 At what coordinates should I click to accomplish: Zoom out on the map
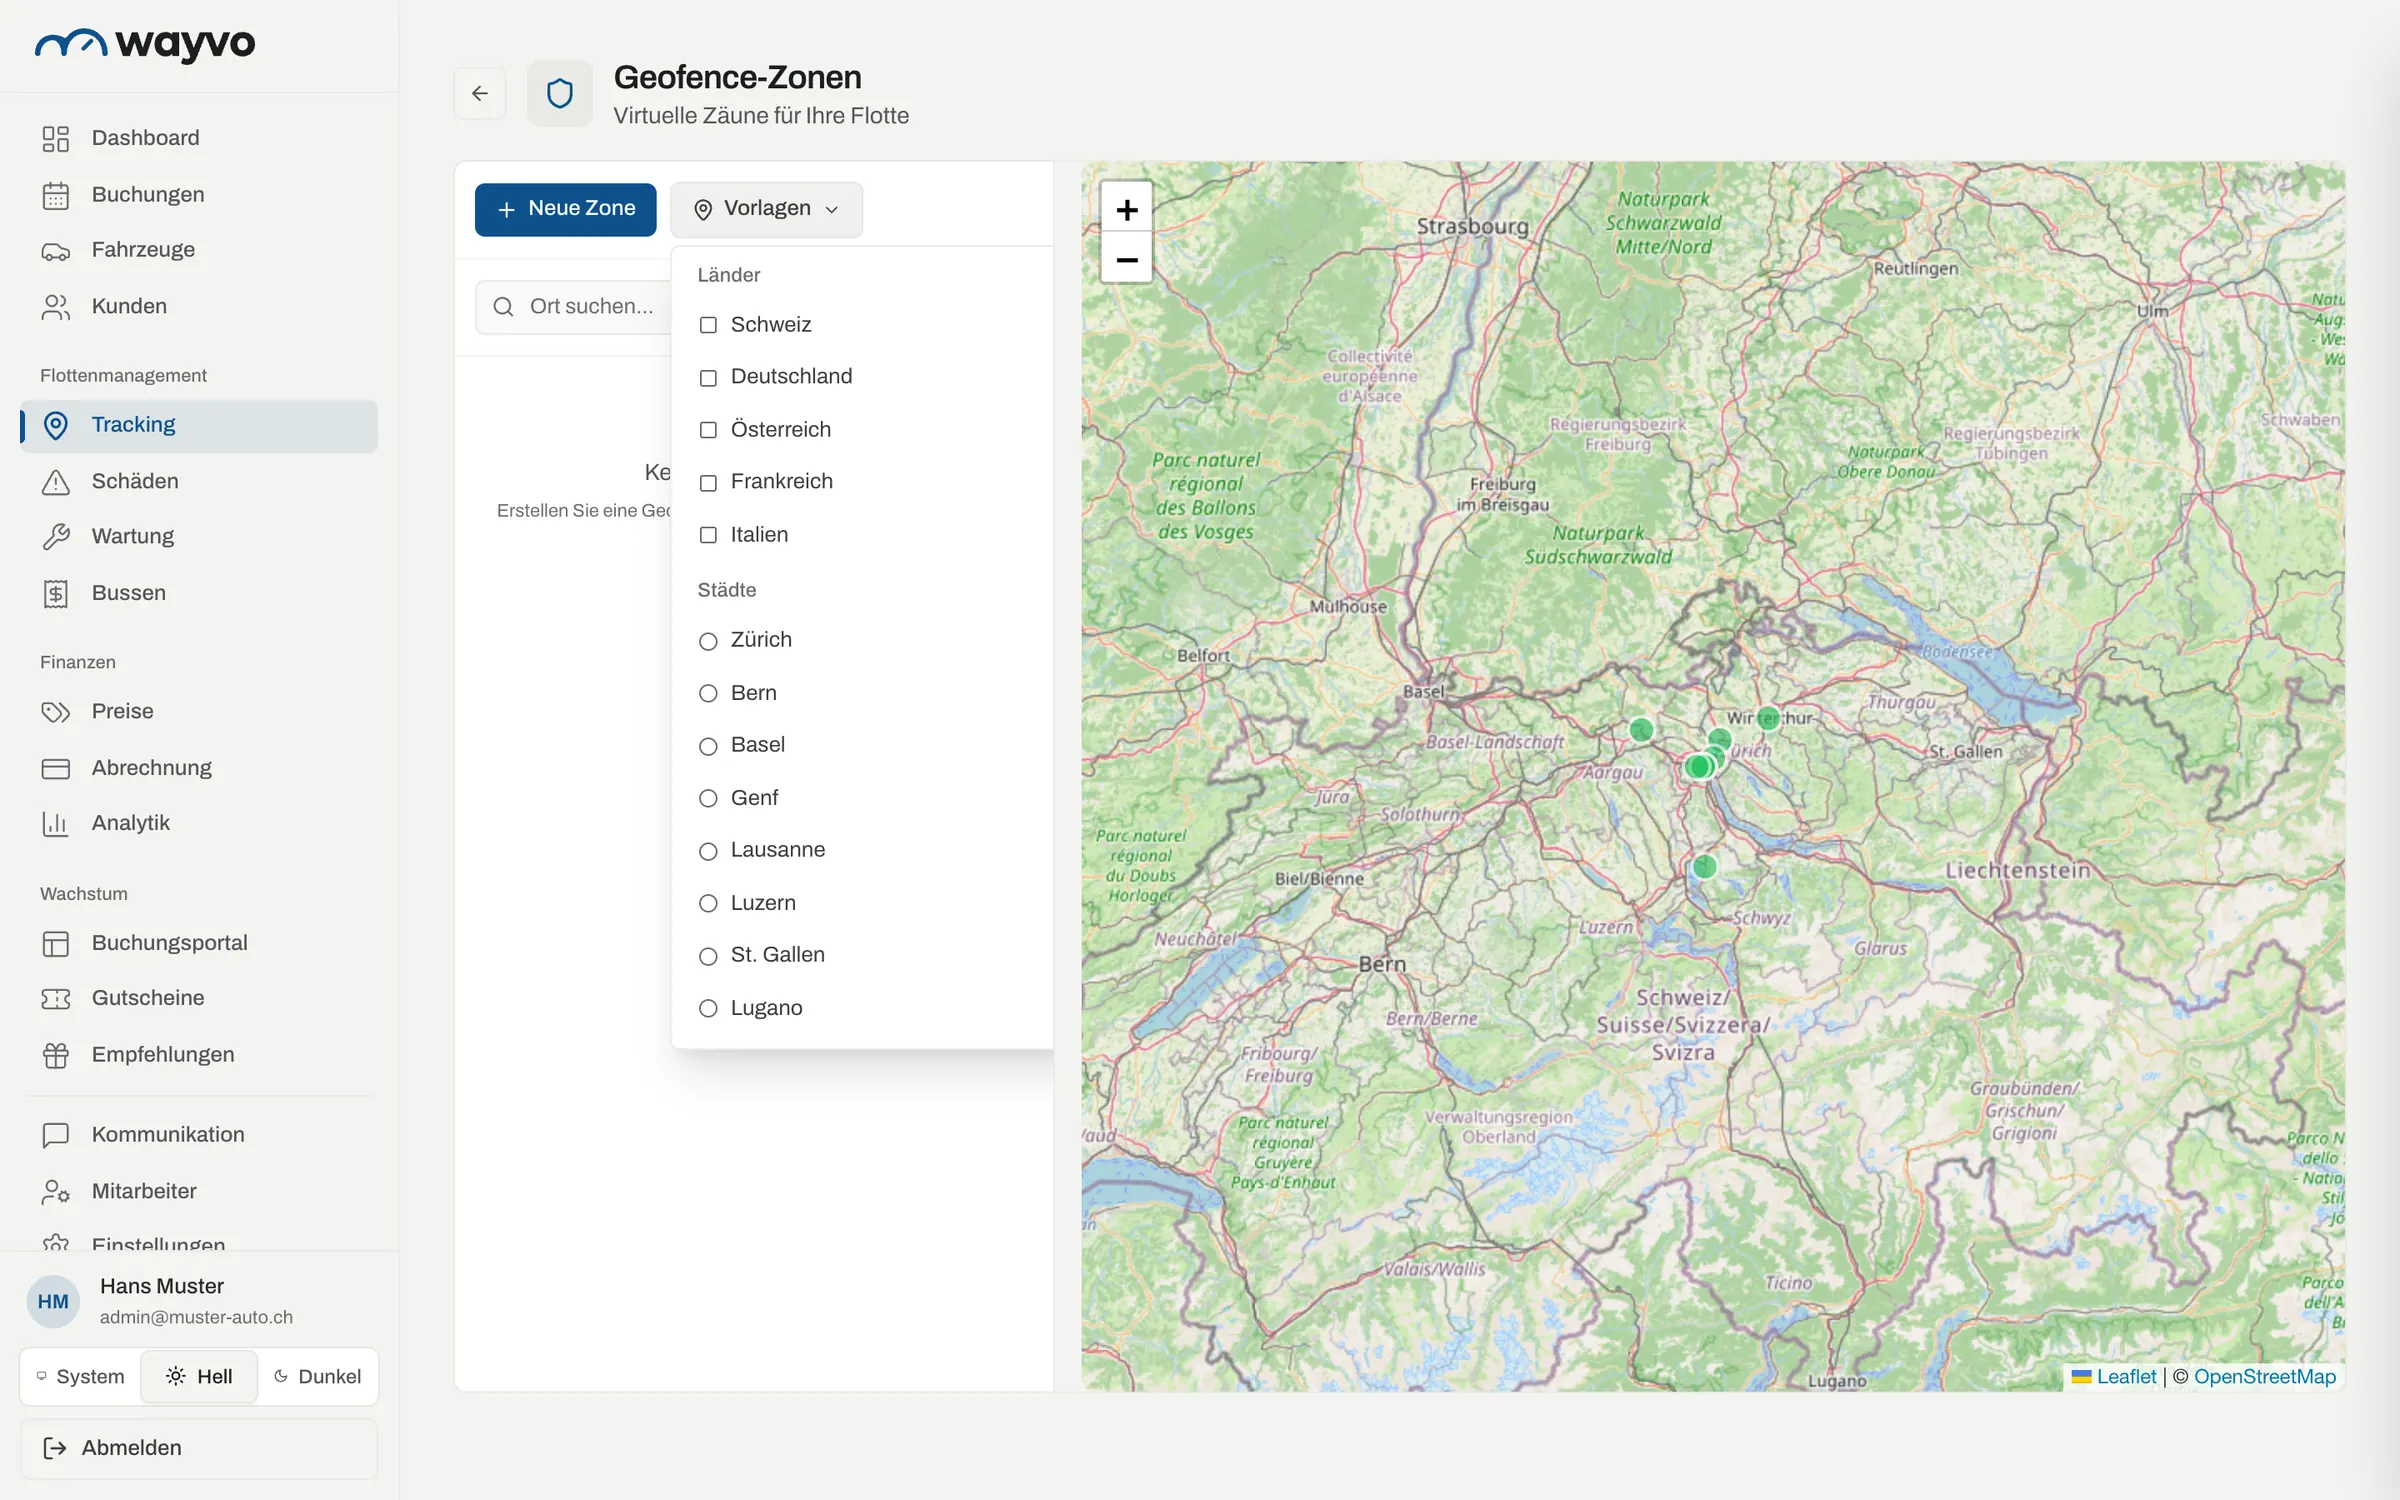[1127, 260]
